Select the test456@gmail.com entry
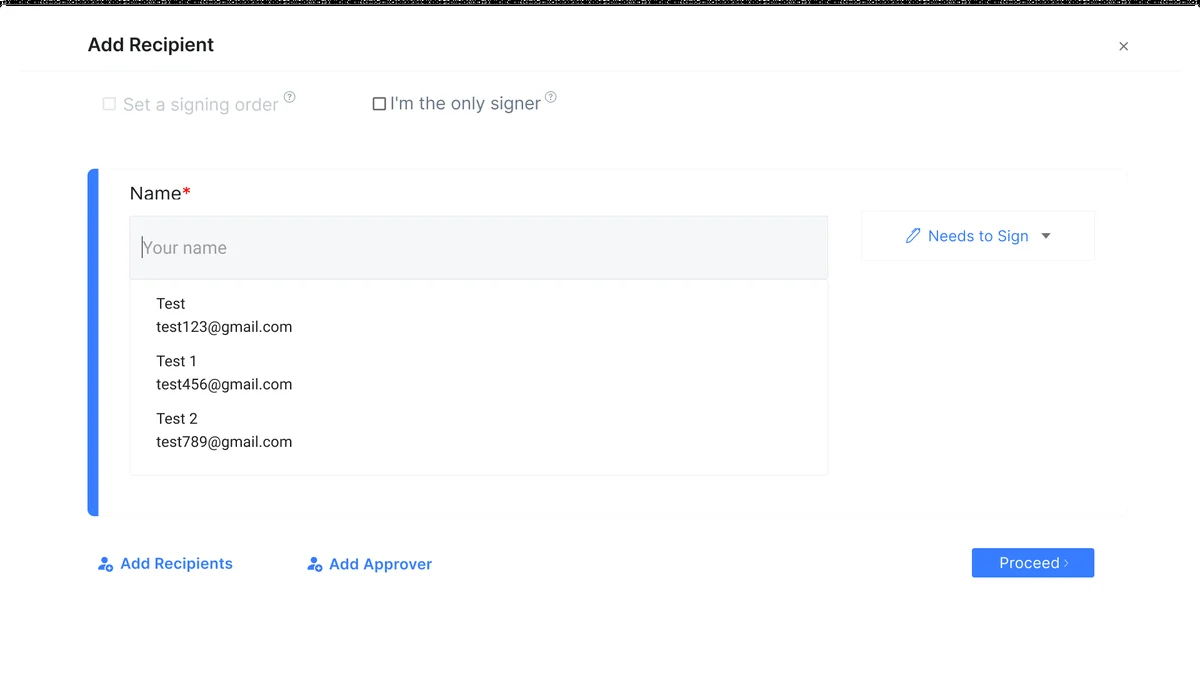1200x675 pixels. (x=224, y=384)
